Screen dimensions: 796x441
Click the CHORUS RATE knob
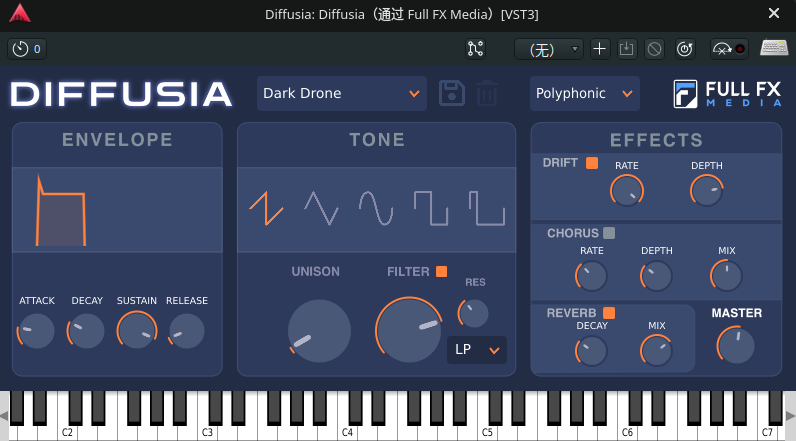click(x=591, y=276)
